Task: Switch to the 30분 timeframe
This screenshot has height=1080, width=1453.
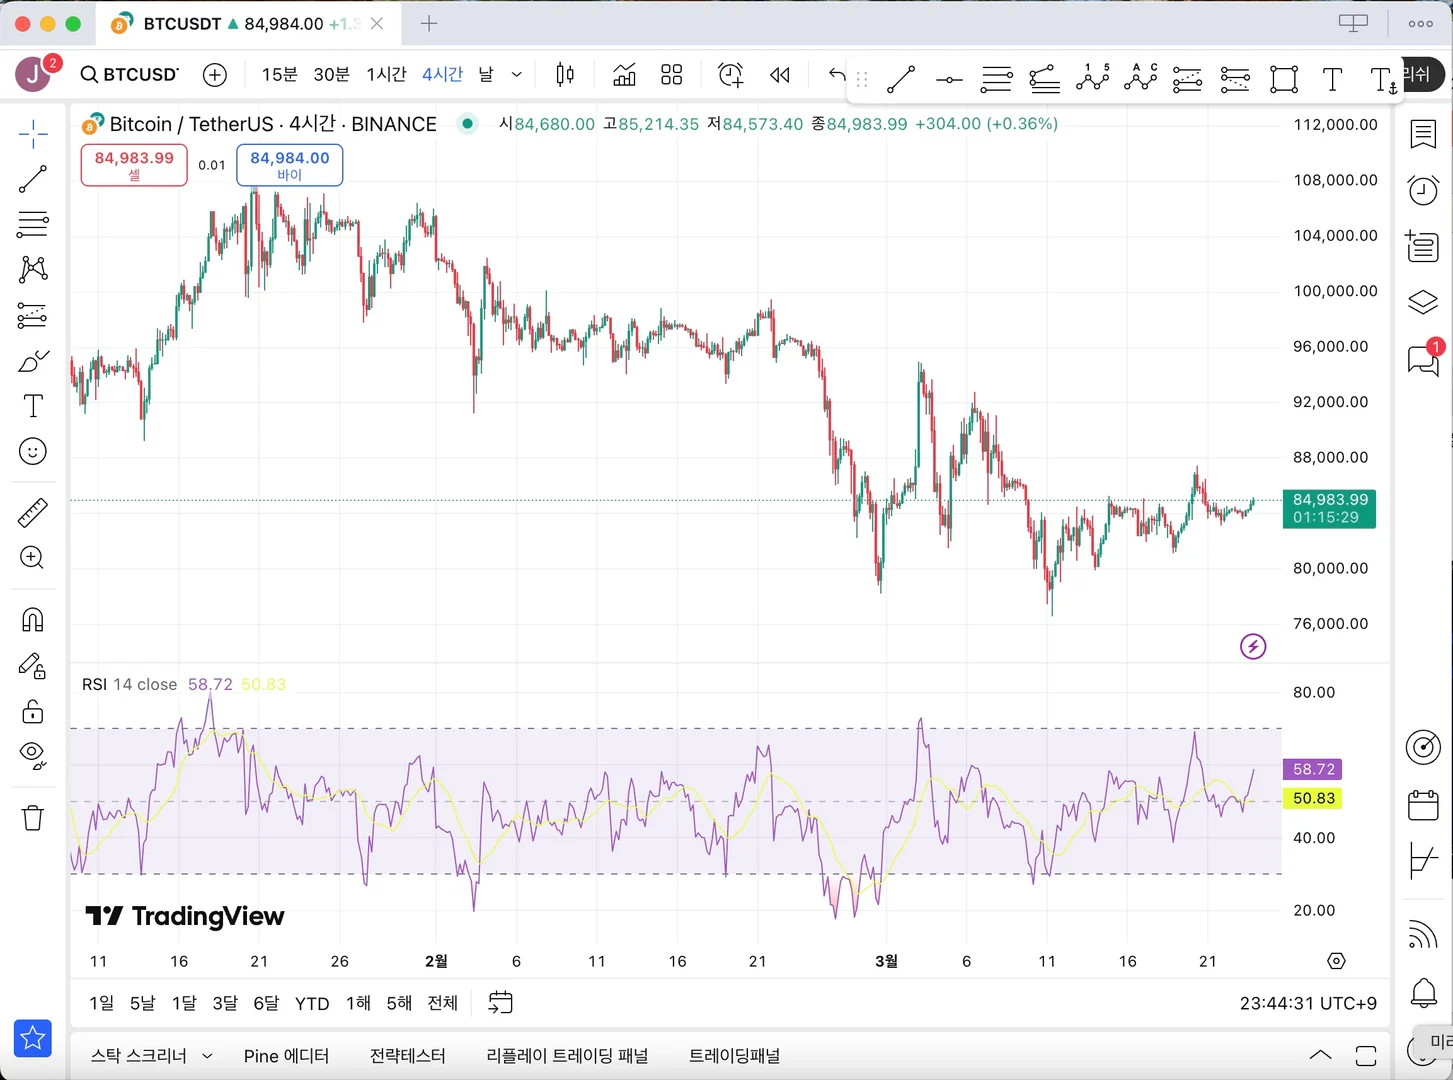Action: tap(332, 75)
